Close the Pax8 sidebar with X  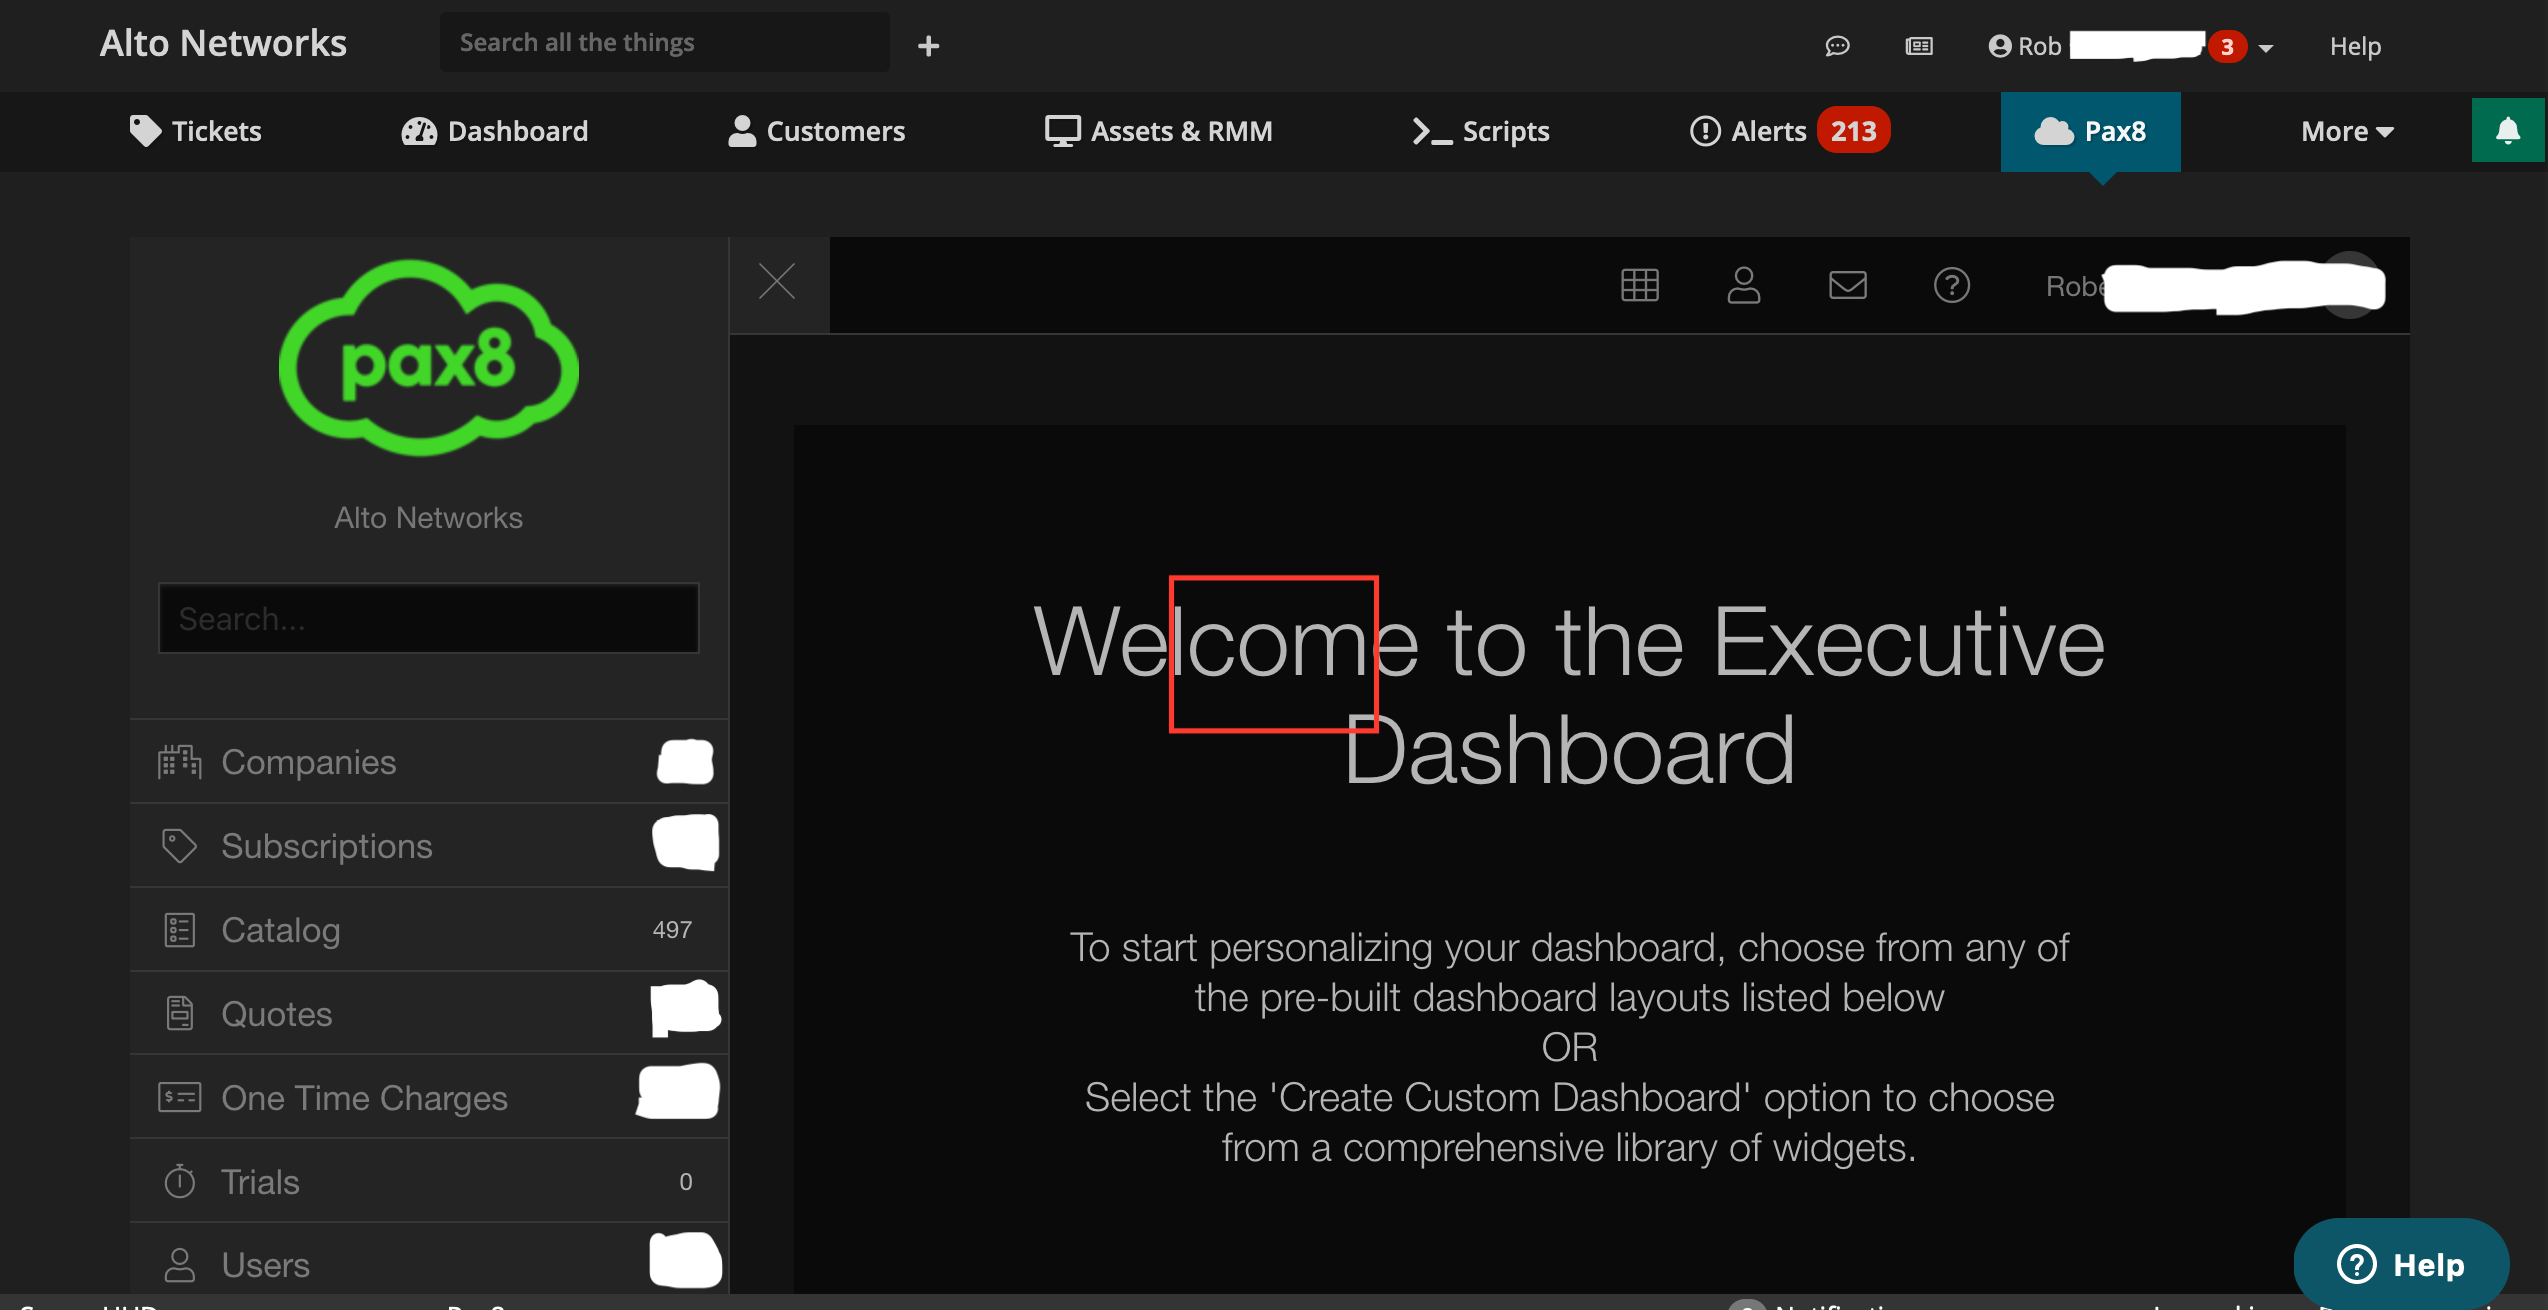777,282
